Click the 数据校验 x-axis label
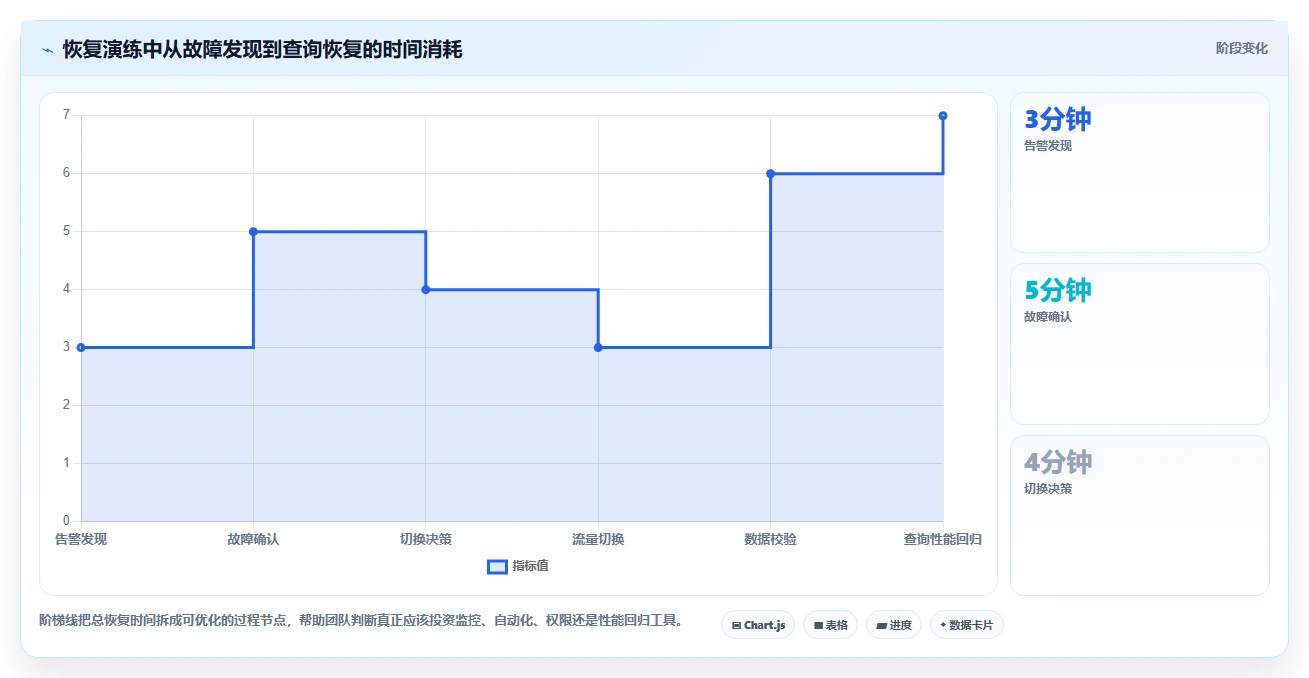The height and width of the screenshot is (678, 1309). [x=771, y=540]
